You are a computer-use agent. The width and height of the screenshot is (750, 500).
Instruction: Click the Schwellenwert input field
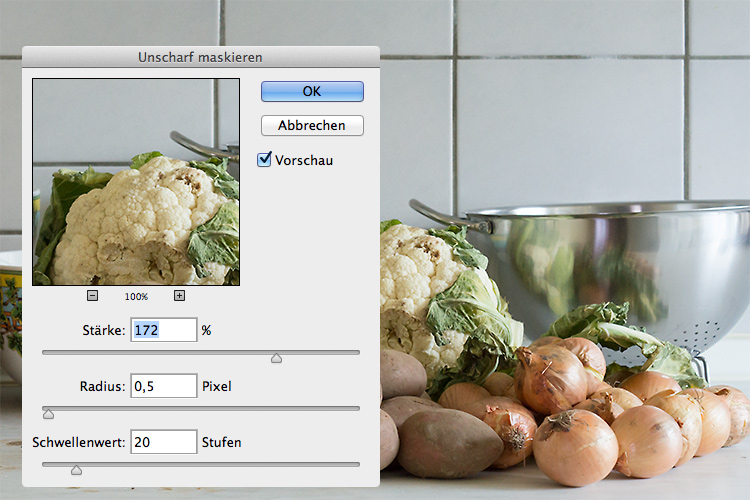[164, 442]
